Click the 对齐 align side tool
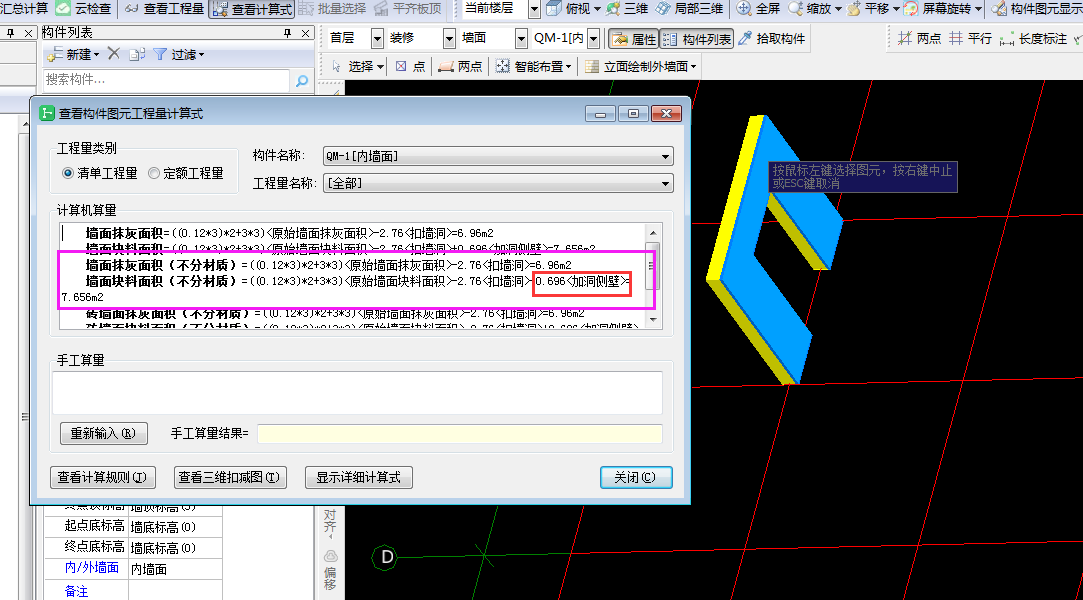 click(330, 524)
